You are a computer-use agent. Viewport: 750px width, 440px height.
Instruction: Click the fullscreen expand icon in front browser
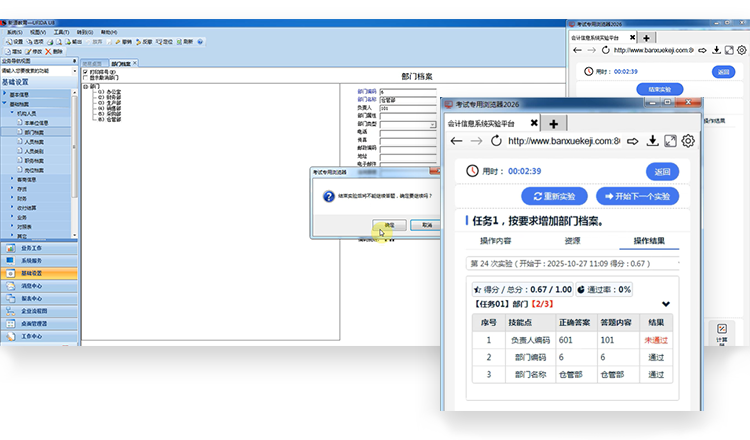point(670,141)
